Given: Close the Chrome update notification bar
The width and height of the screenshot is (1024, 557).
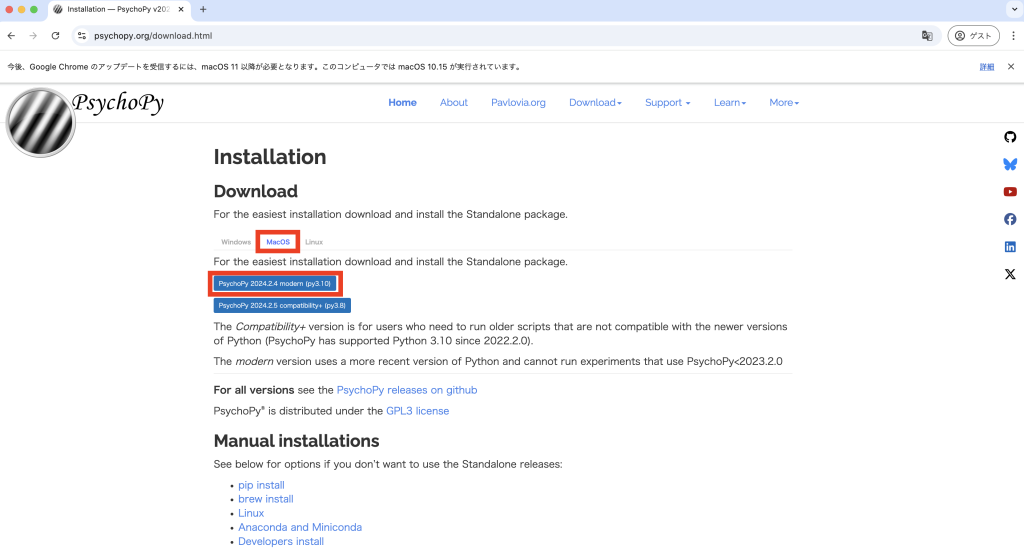Looking at the screenshot, I should click(x=1011, y=67).
